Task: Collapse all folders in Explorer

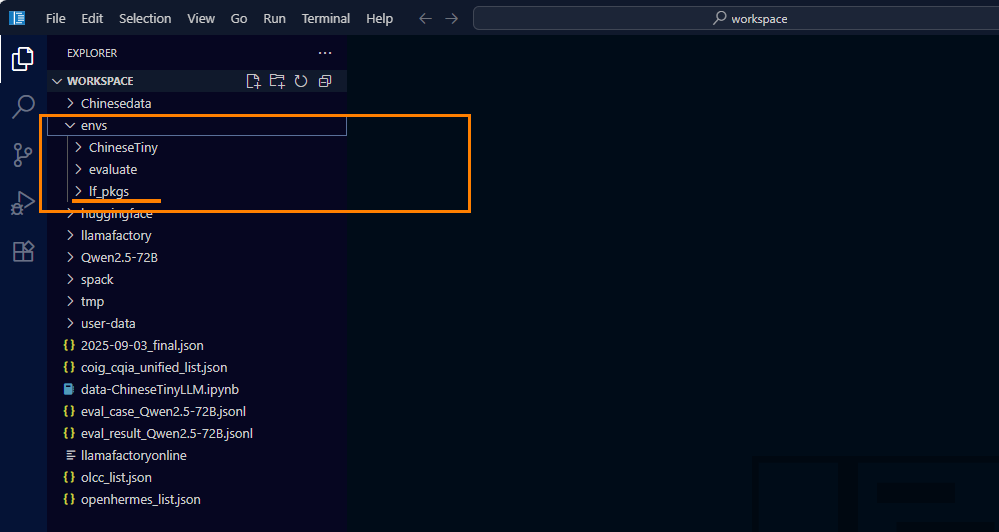Action: pyautogui.click(x=325, y=81)
